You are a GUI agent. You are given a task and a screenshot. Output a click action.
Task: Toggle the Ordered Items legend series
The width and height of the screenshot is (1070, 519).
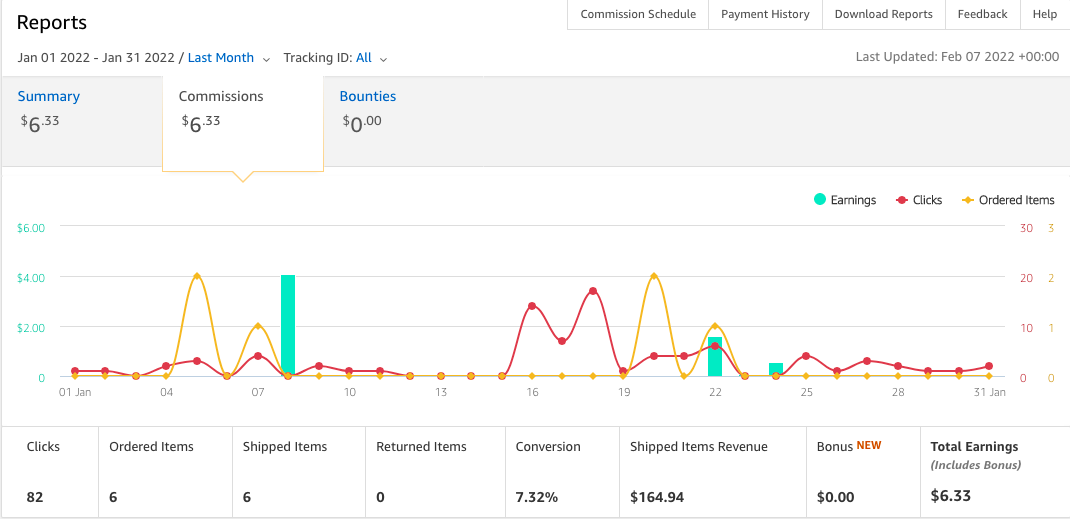point(1007,200)
